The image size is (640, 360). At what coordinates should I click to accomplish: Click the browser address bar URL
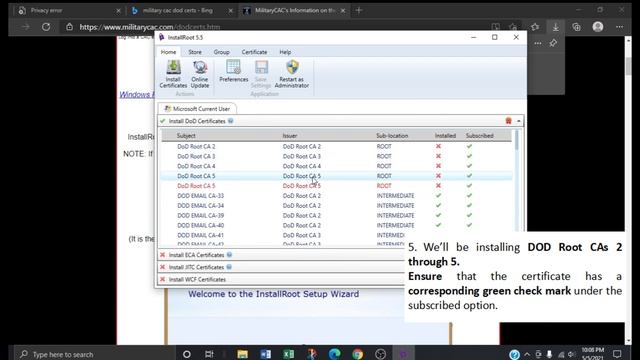point(150,27)
